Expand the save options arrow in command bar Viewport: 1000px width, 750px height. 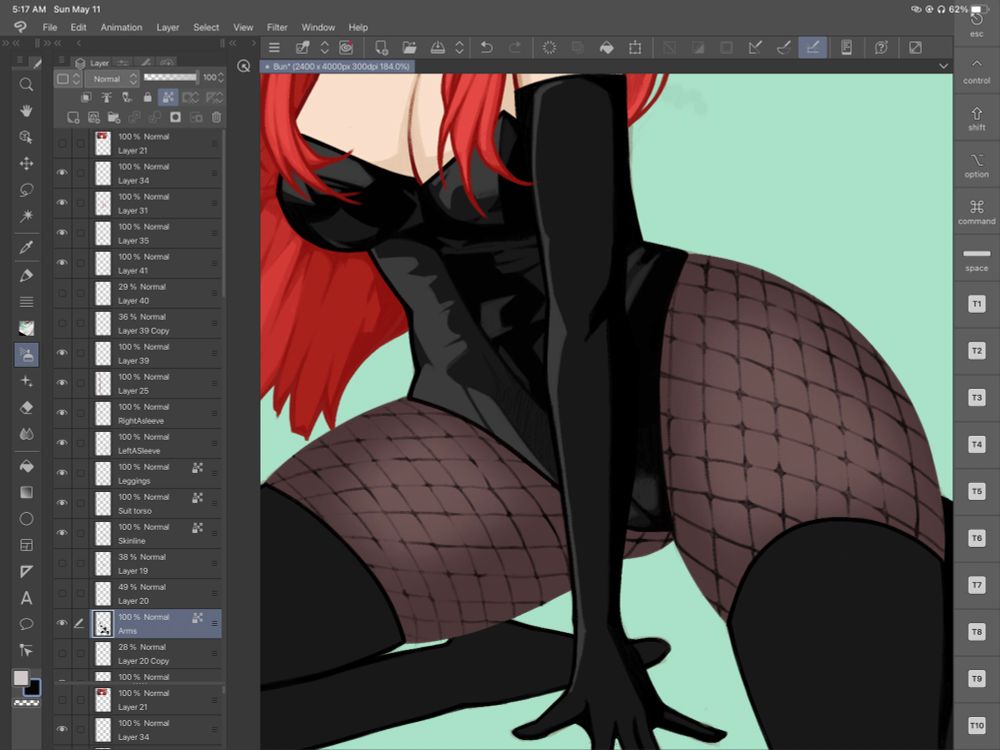click(459, 48)
